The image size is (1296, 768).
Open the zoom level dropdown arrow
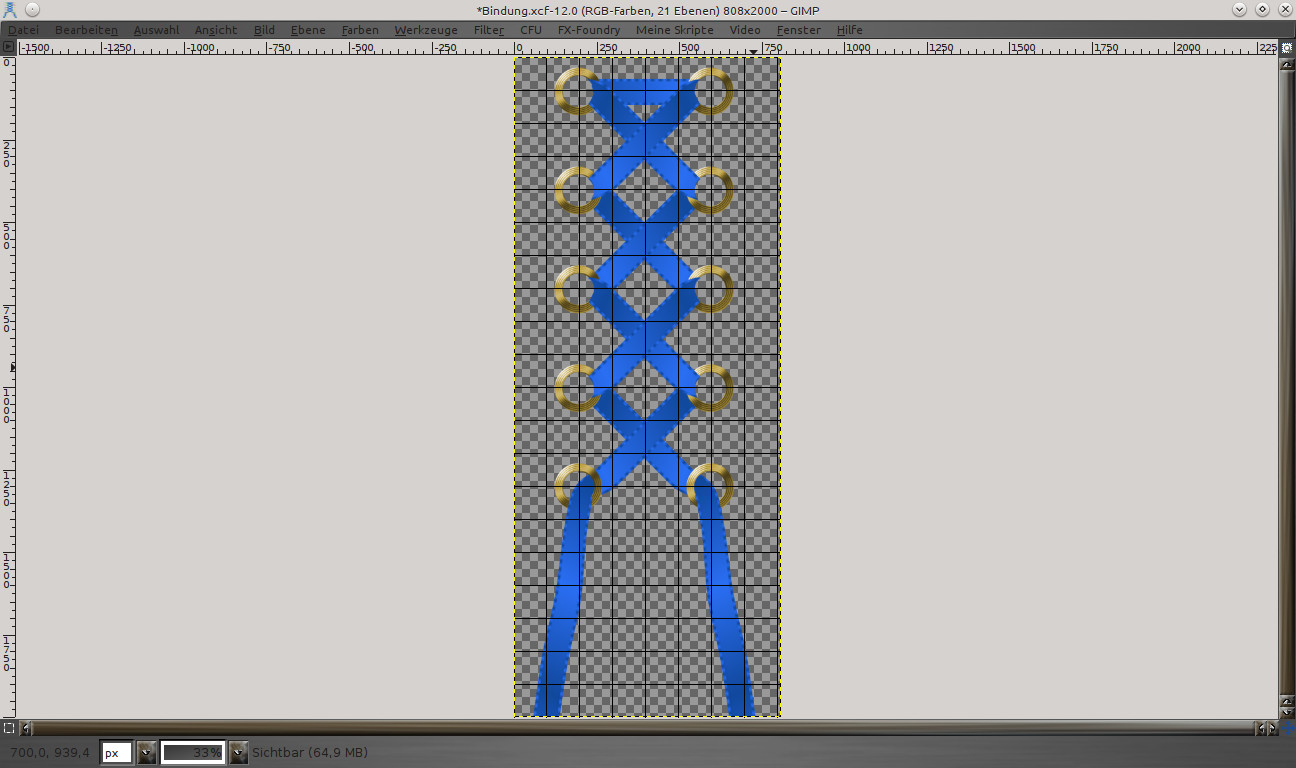tap(239, 753)
